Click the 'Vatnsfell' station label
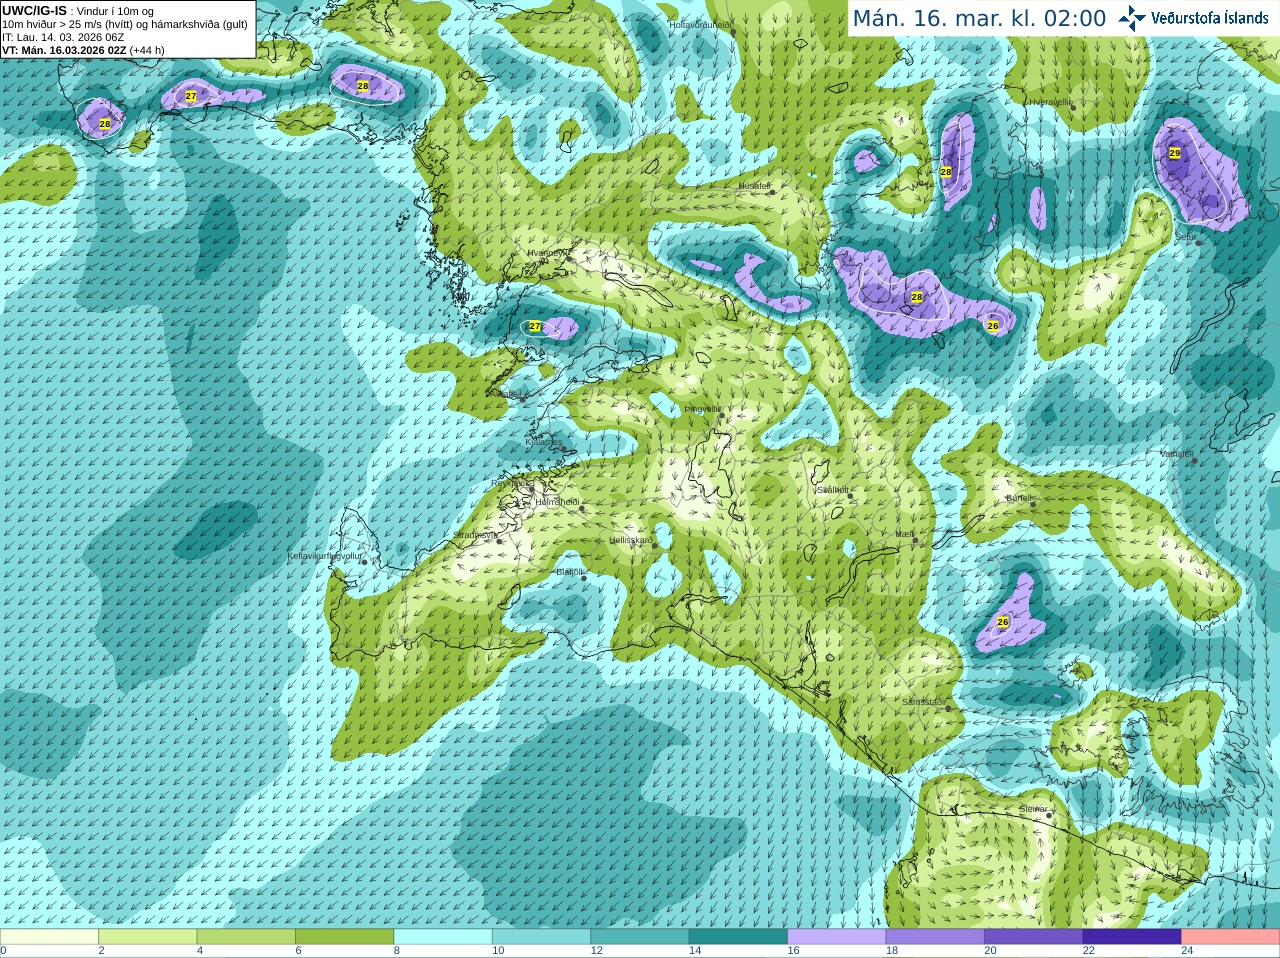The image size is (1280, 958). coord(1177,454)
